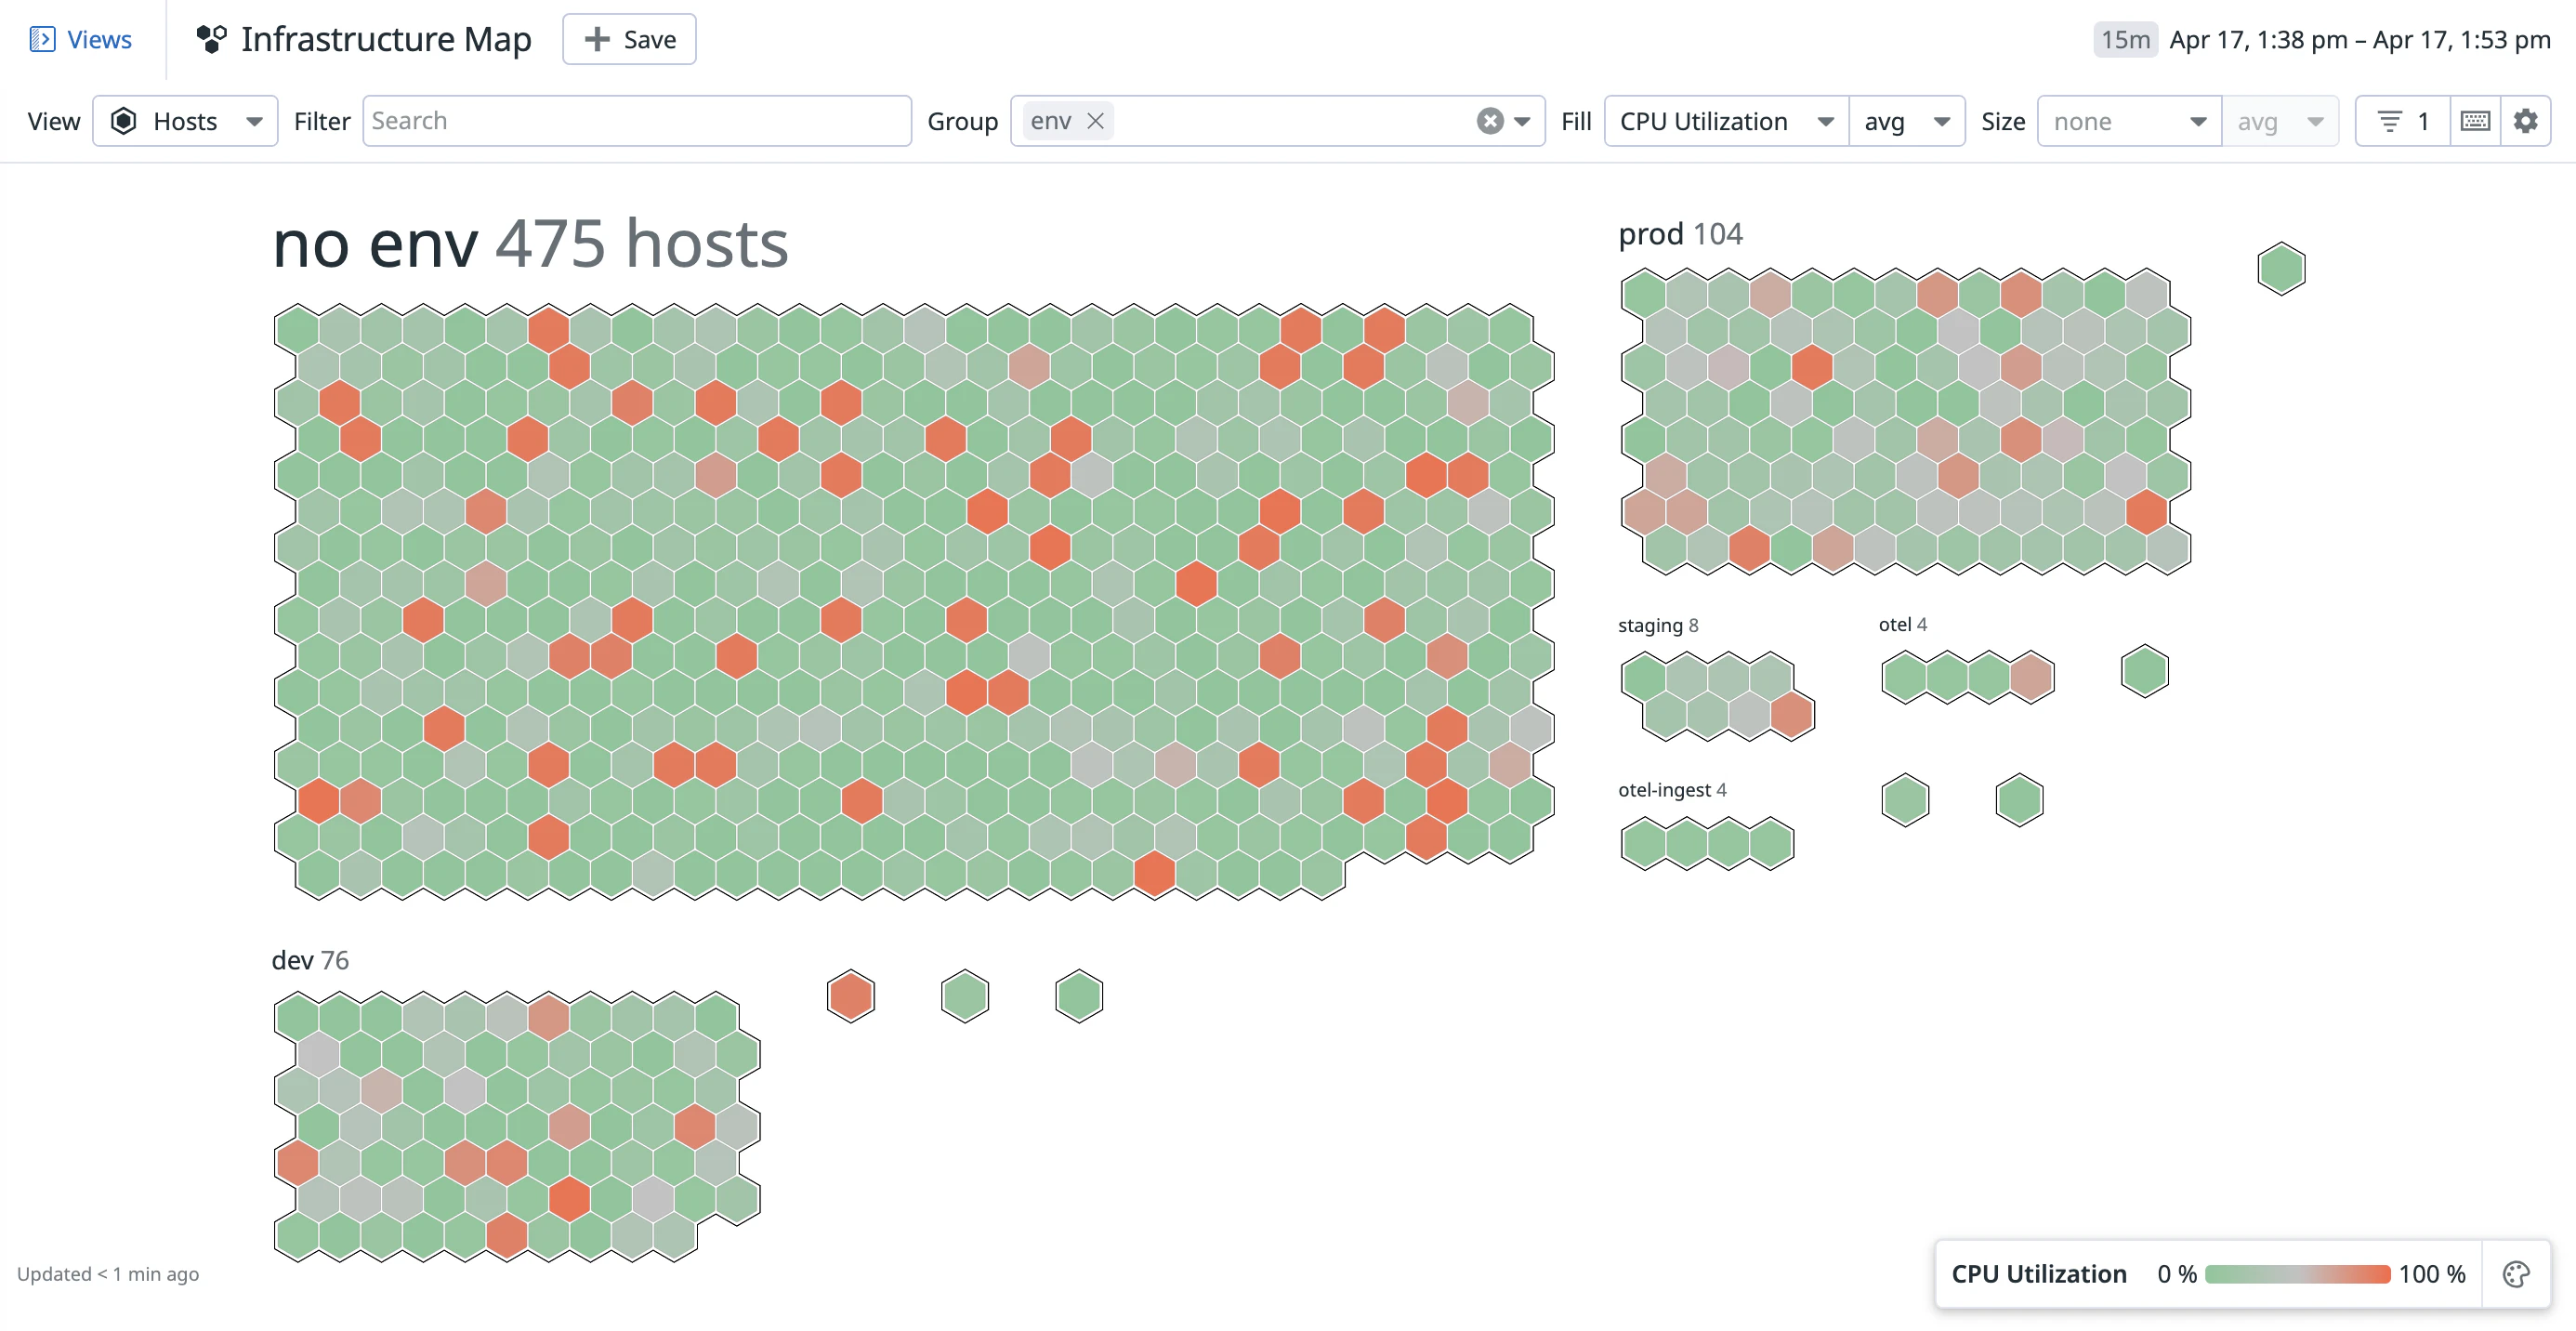Click the pinkish last hexagon in otel group
Image resolution: width=2576 pixels, height=1331 pixels.
click(2031, 677)
